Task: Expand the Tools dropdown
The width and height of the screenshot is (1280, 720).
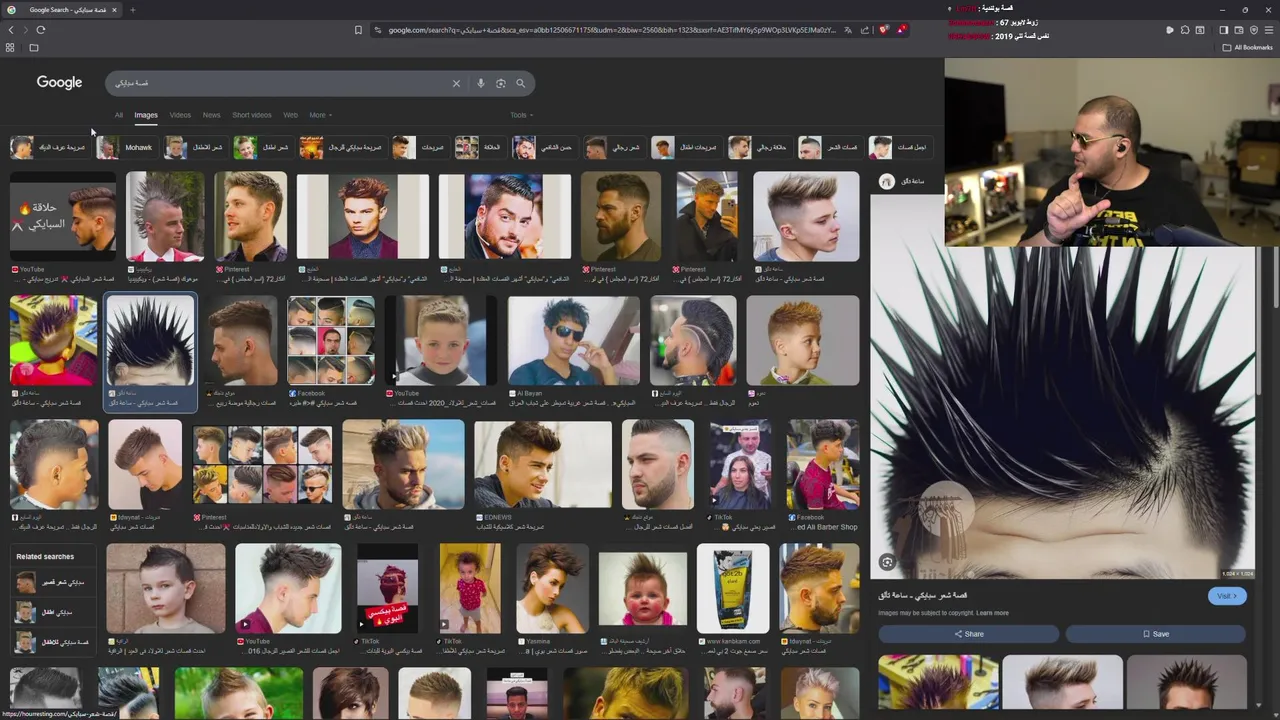Action: pos(521,115)
